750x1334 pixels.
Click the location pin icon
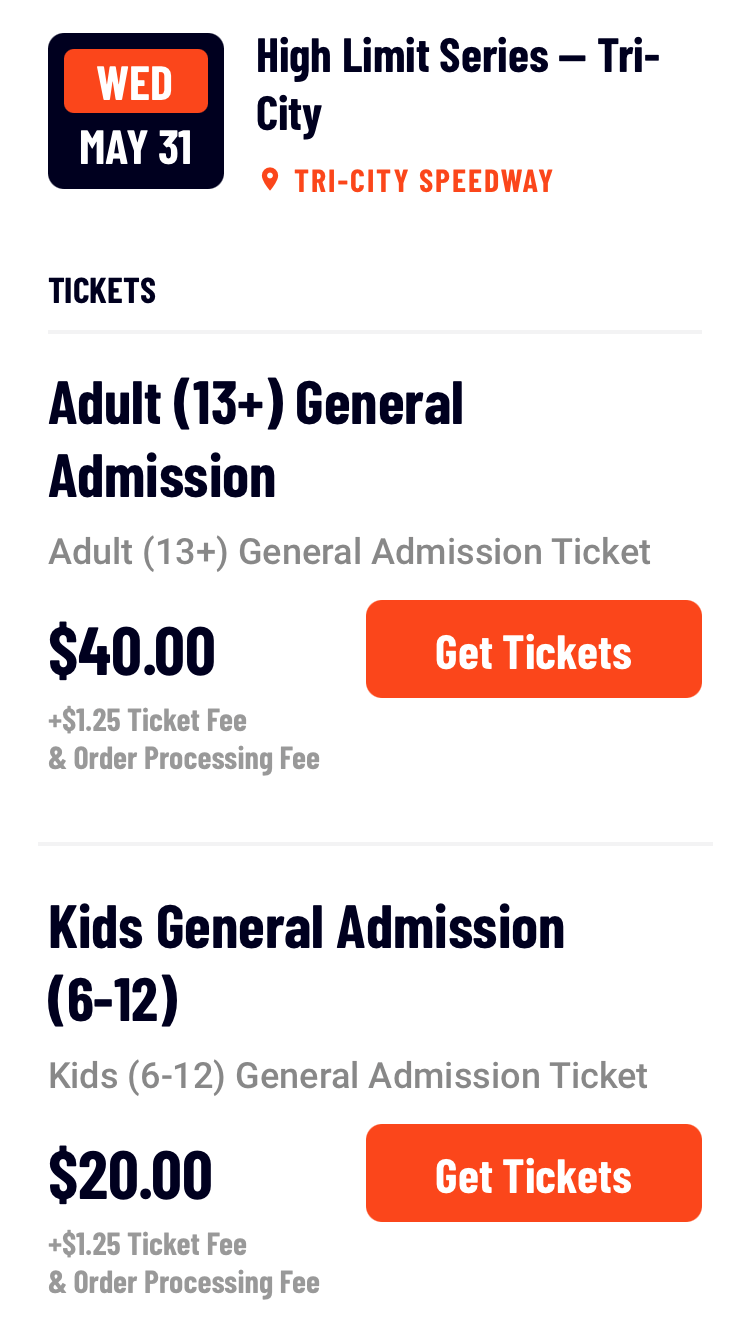pos(268,180)
